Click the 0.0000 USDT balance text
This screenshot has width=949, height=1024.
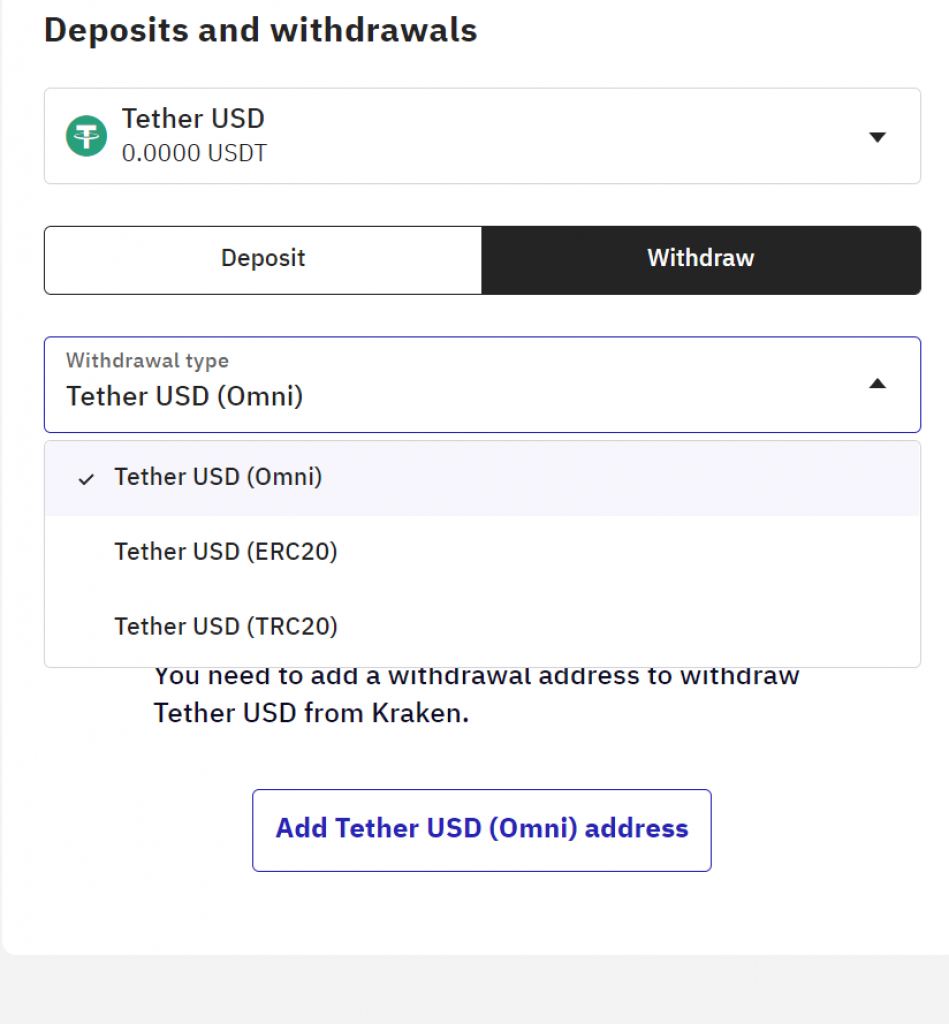click(194, 153)
